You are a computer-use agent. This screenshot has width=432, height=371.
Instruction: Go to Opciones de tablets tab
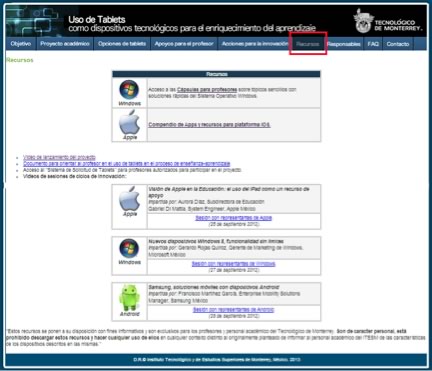point(122,44)
